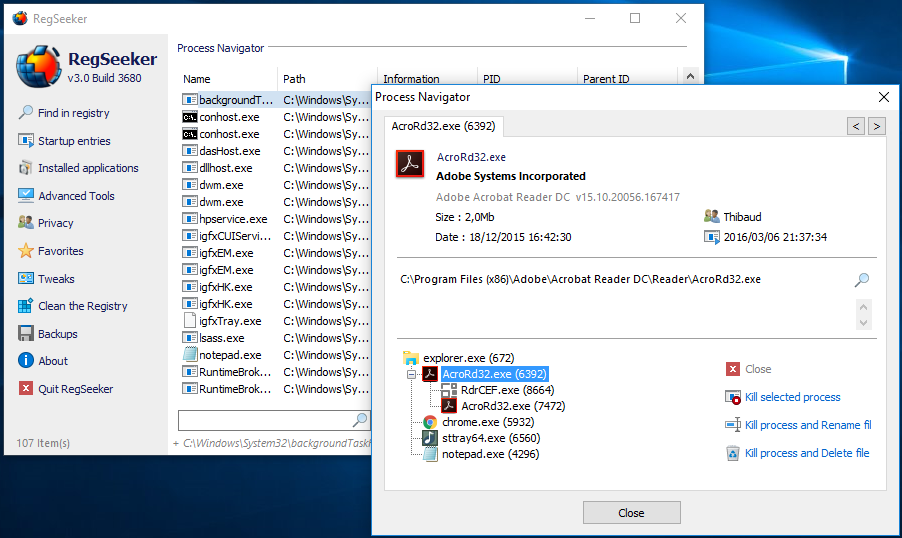The image size is (902, 538).
Task: Click magnifier icon beside AcroRd32 file path
Action: pyautogui.click(x=862, y=280)
